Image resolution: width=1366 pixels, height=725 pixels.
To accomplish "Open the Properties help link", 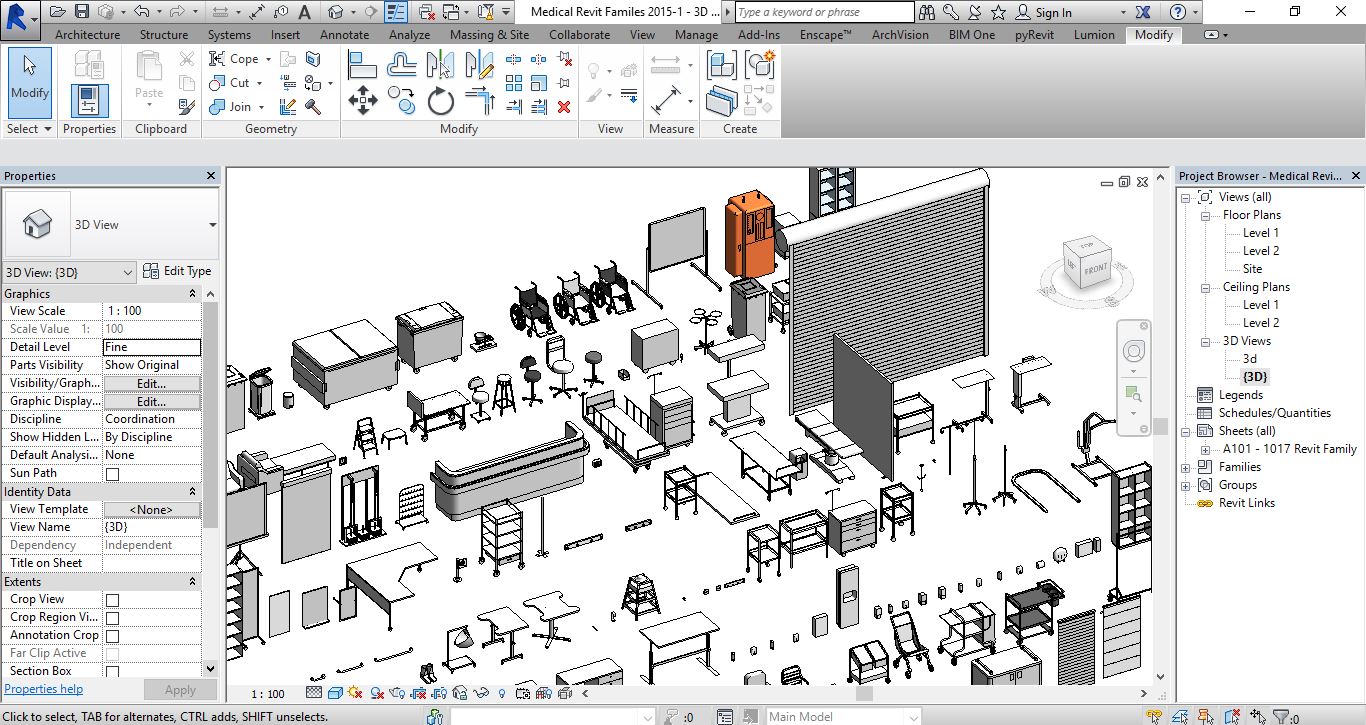I will coord(43,689).
